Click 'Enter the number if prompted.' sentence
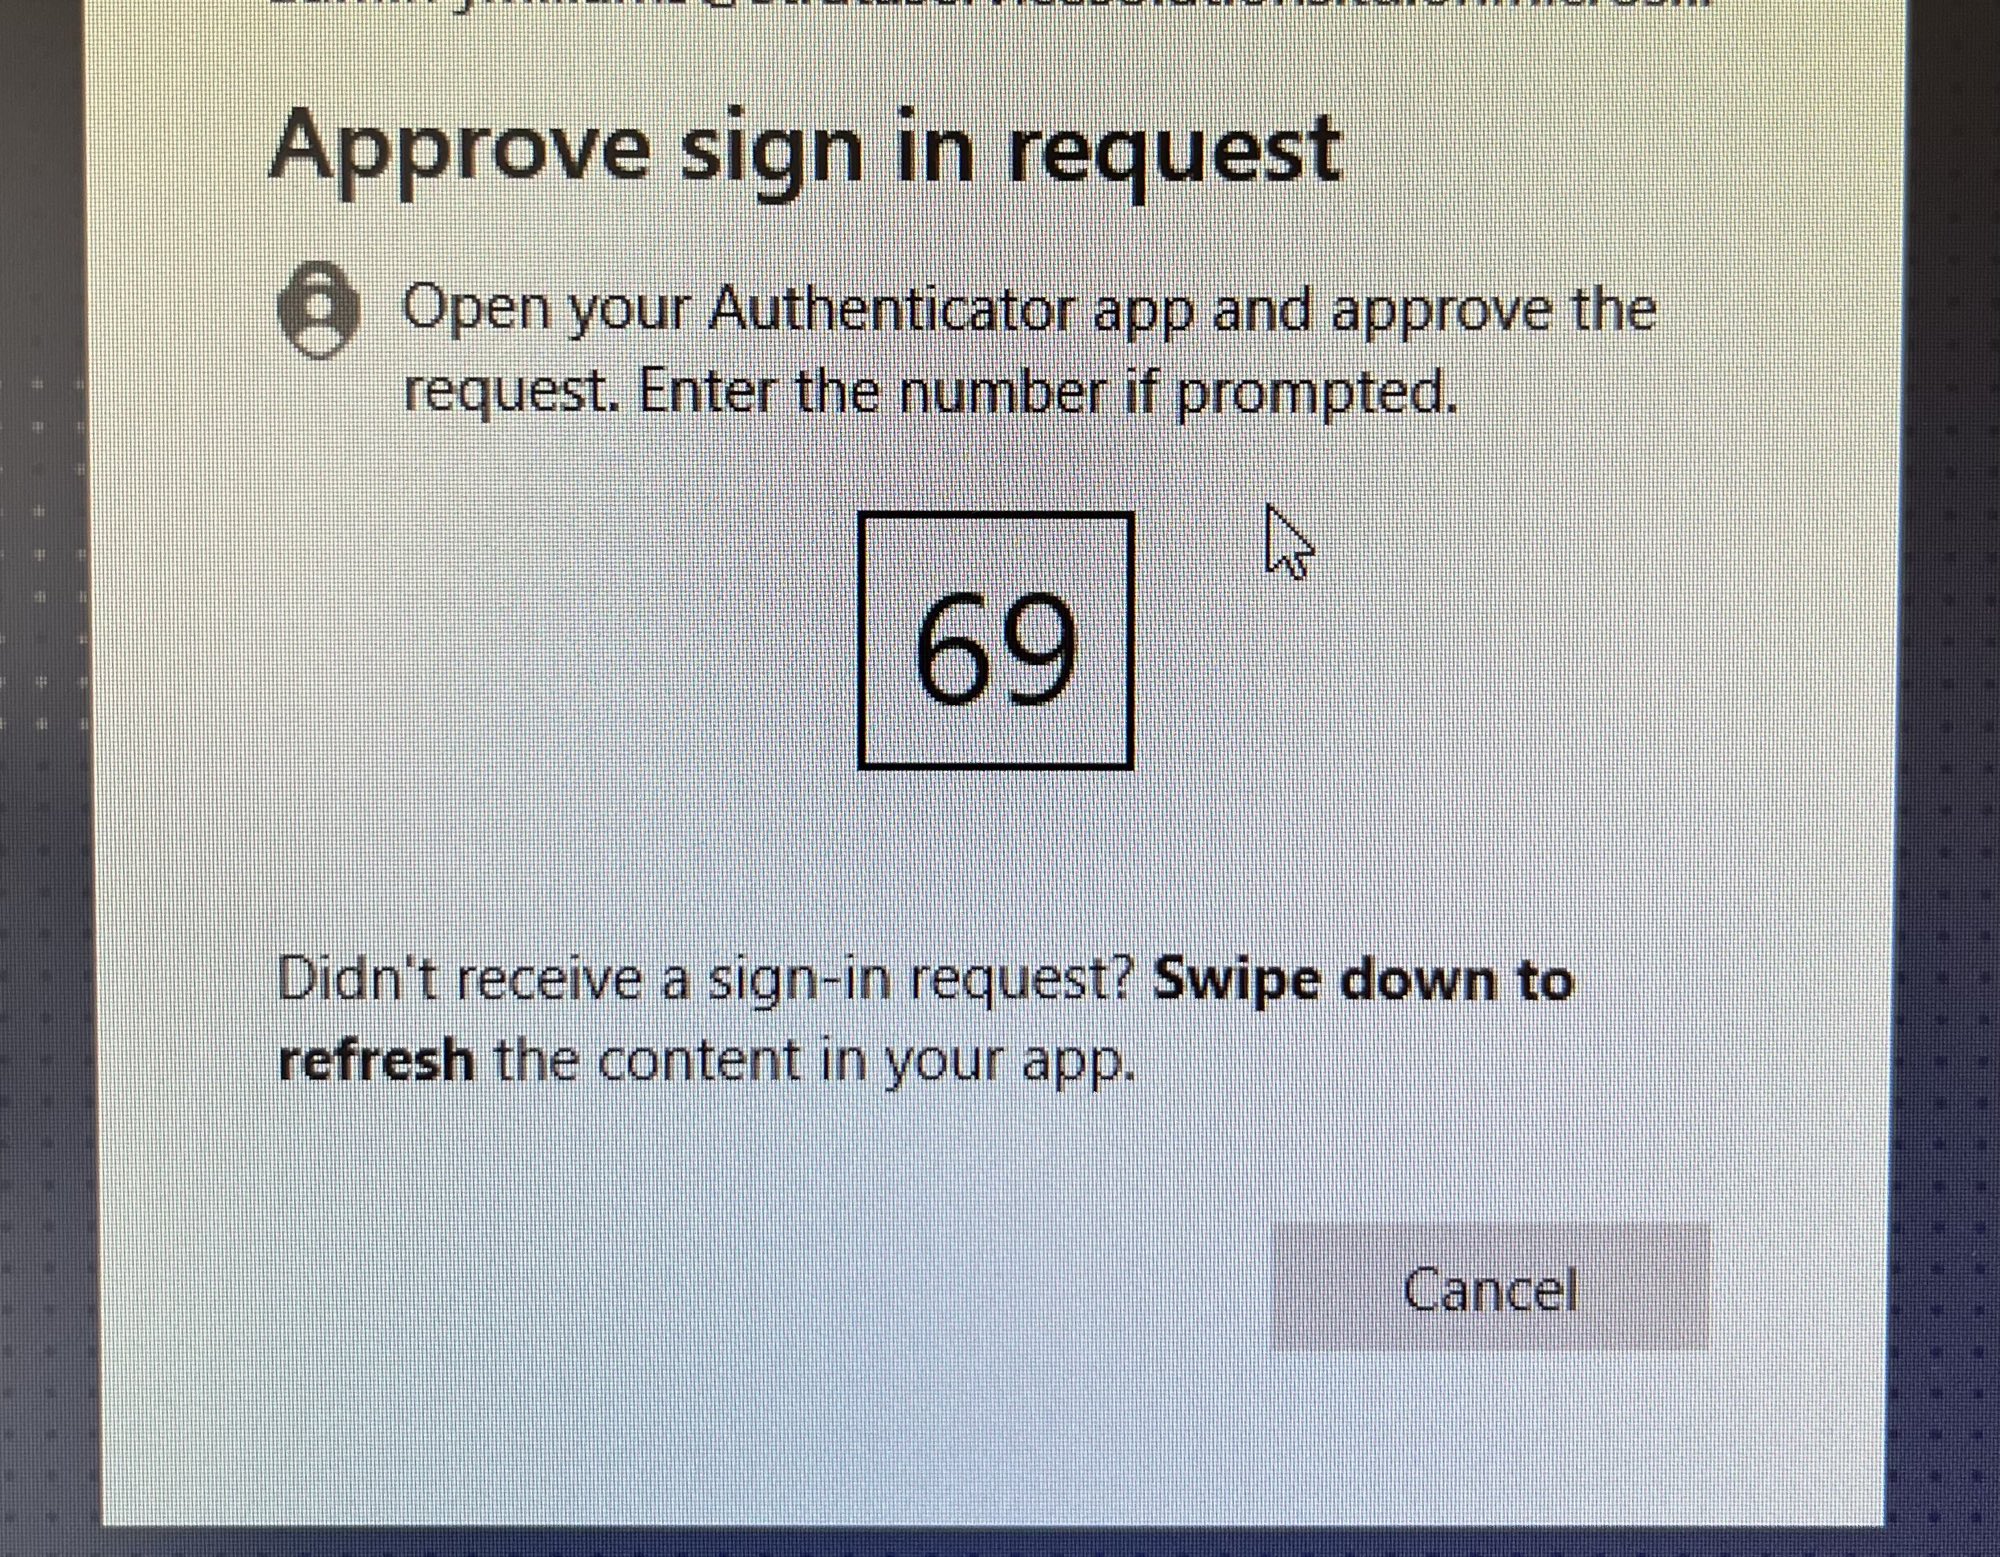 point(1047,393)
